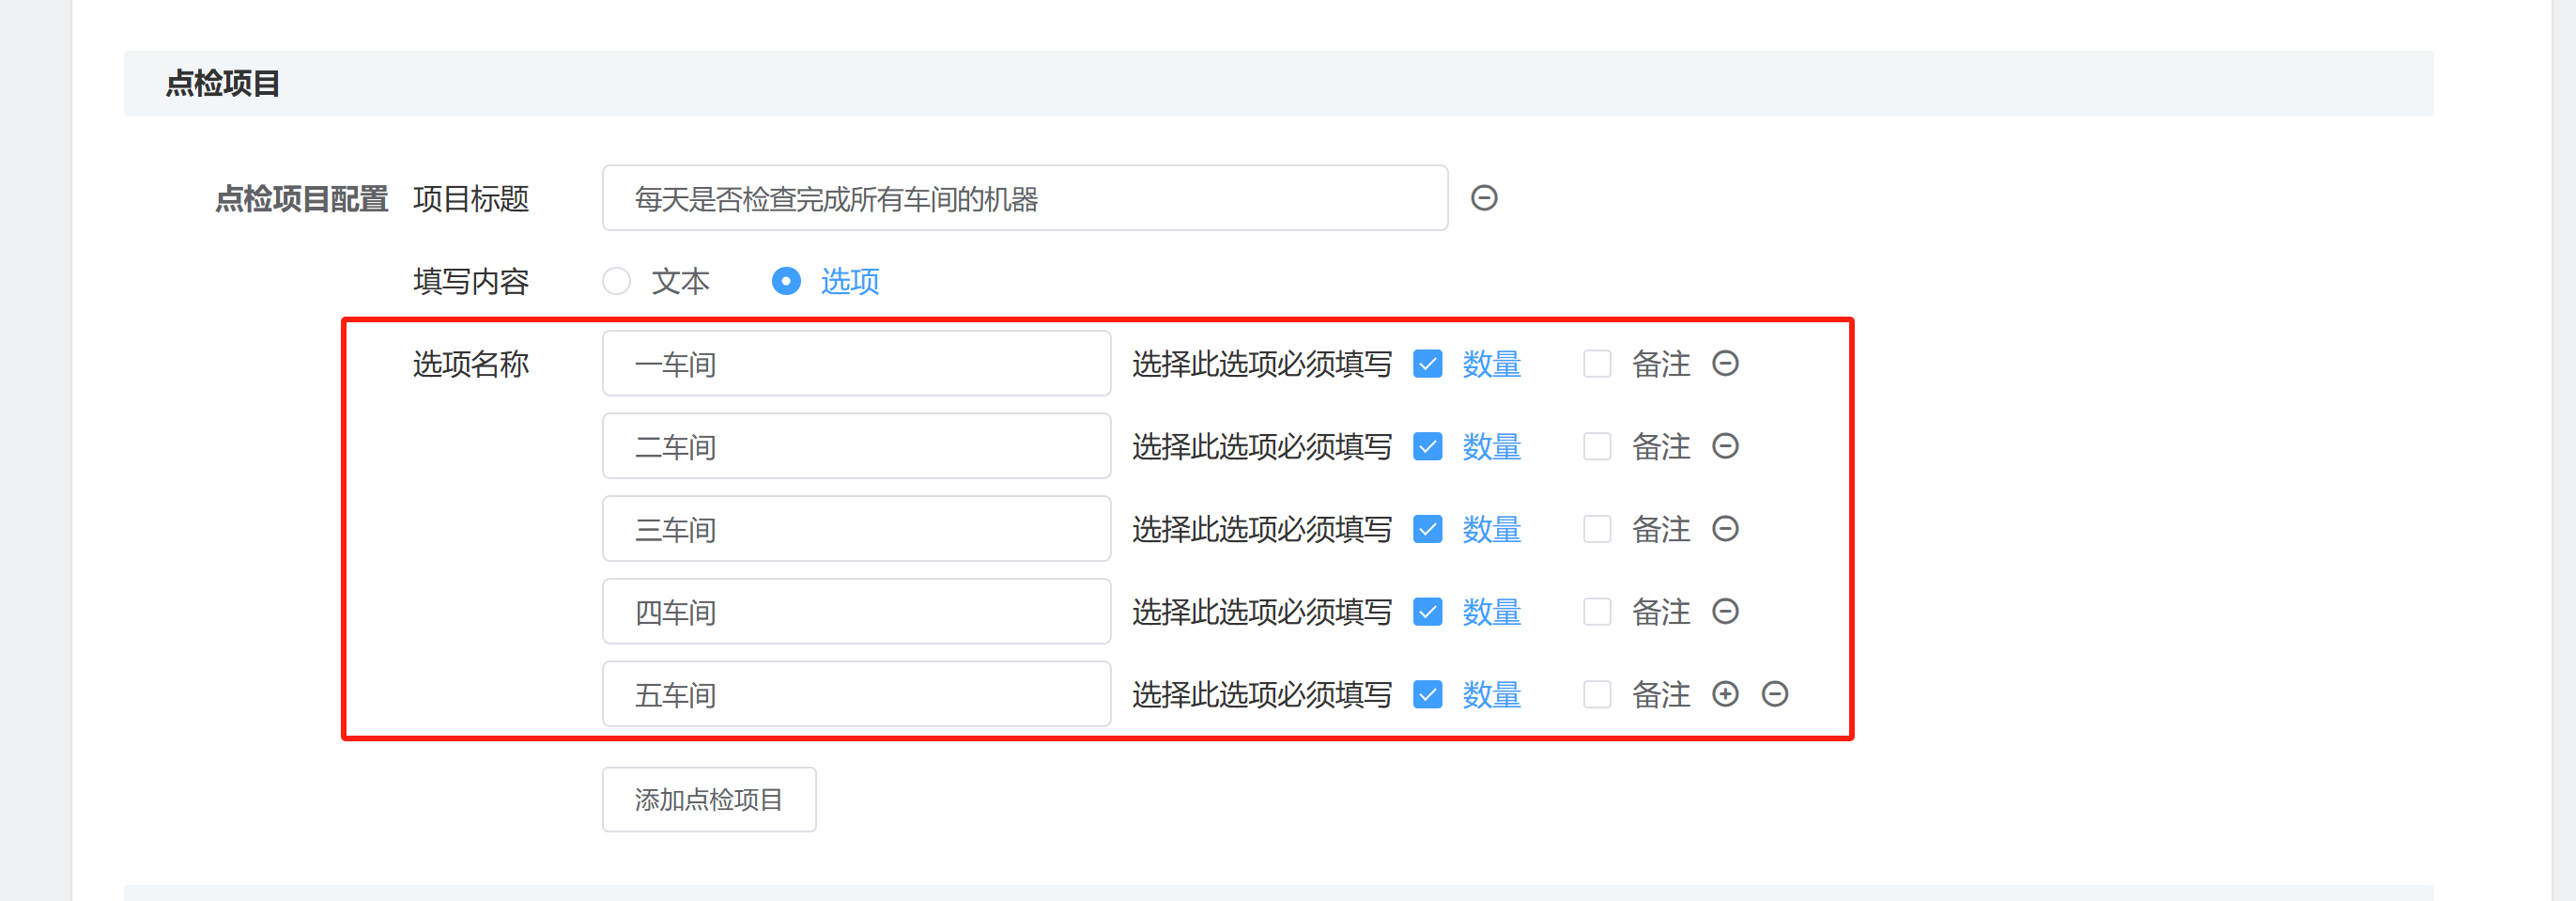This screenshot has height=901, width=2576.
Task: Remove the 四车间 option via minus icon
Action: [x=1725, y=611]
